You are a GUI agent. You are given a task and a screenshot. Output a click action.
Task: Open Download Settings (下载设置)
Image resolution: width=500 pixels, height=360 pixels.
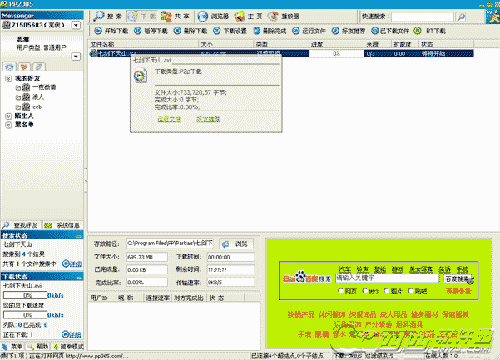[230, 31]
